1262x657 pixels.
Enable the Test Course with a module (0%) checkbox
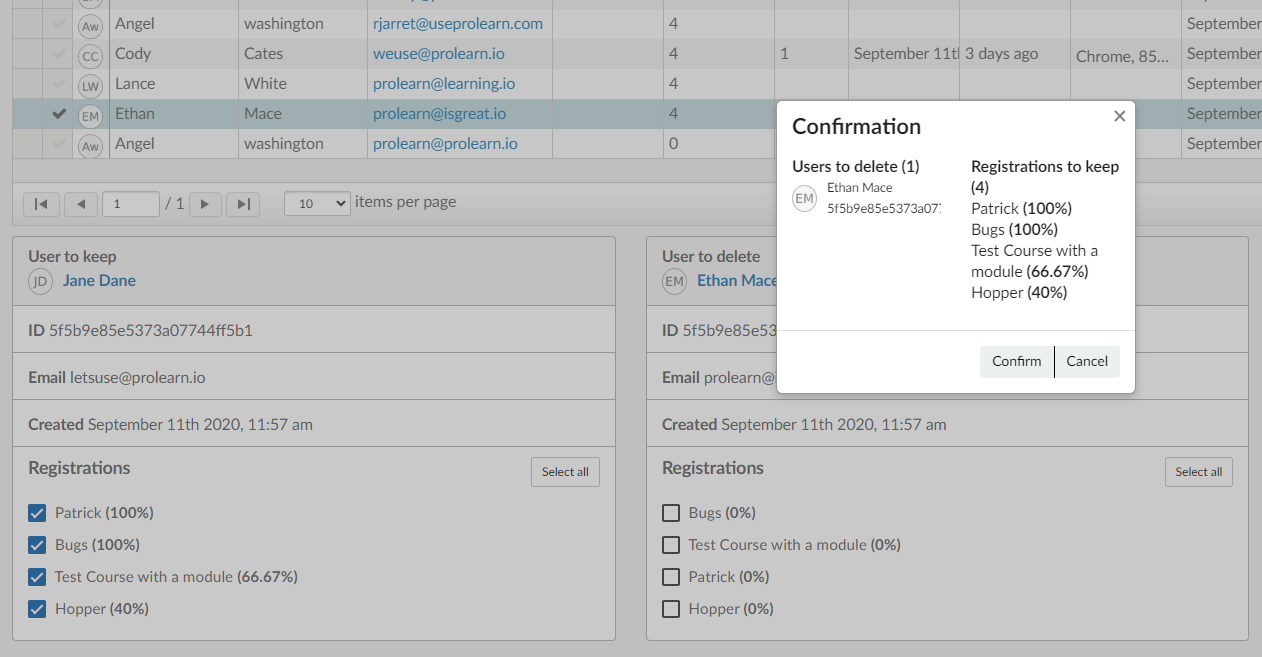coord(671,544)
